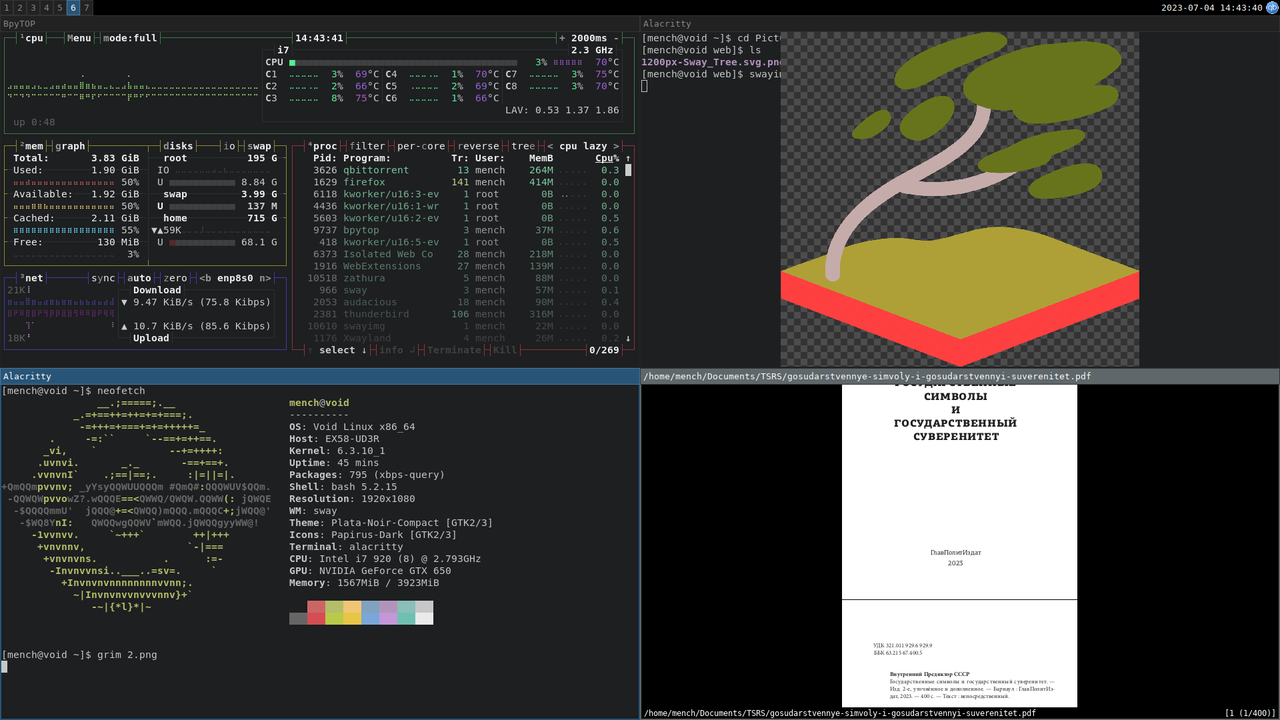This screenshot has width=1280, height=720.
Task: Click the Cpu% column header
Action: (x=607, y=158)
